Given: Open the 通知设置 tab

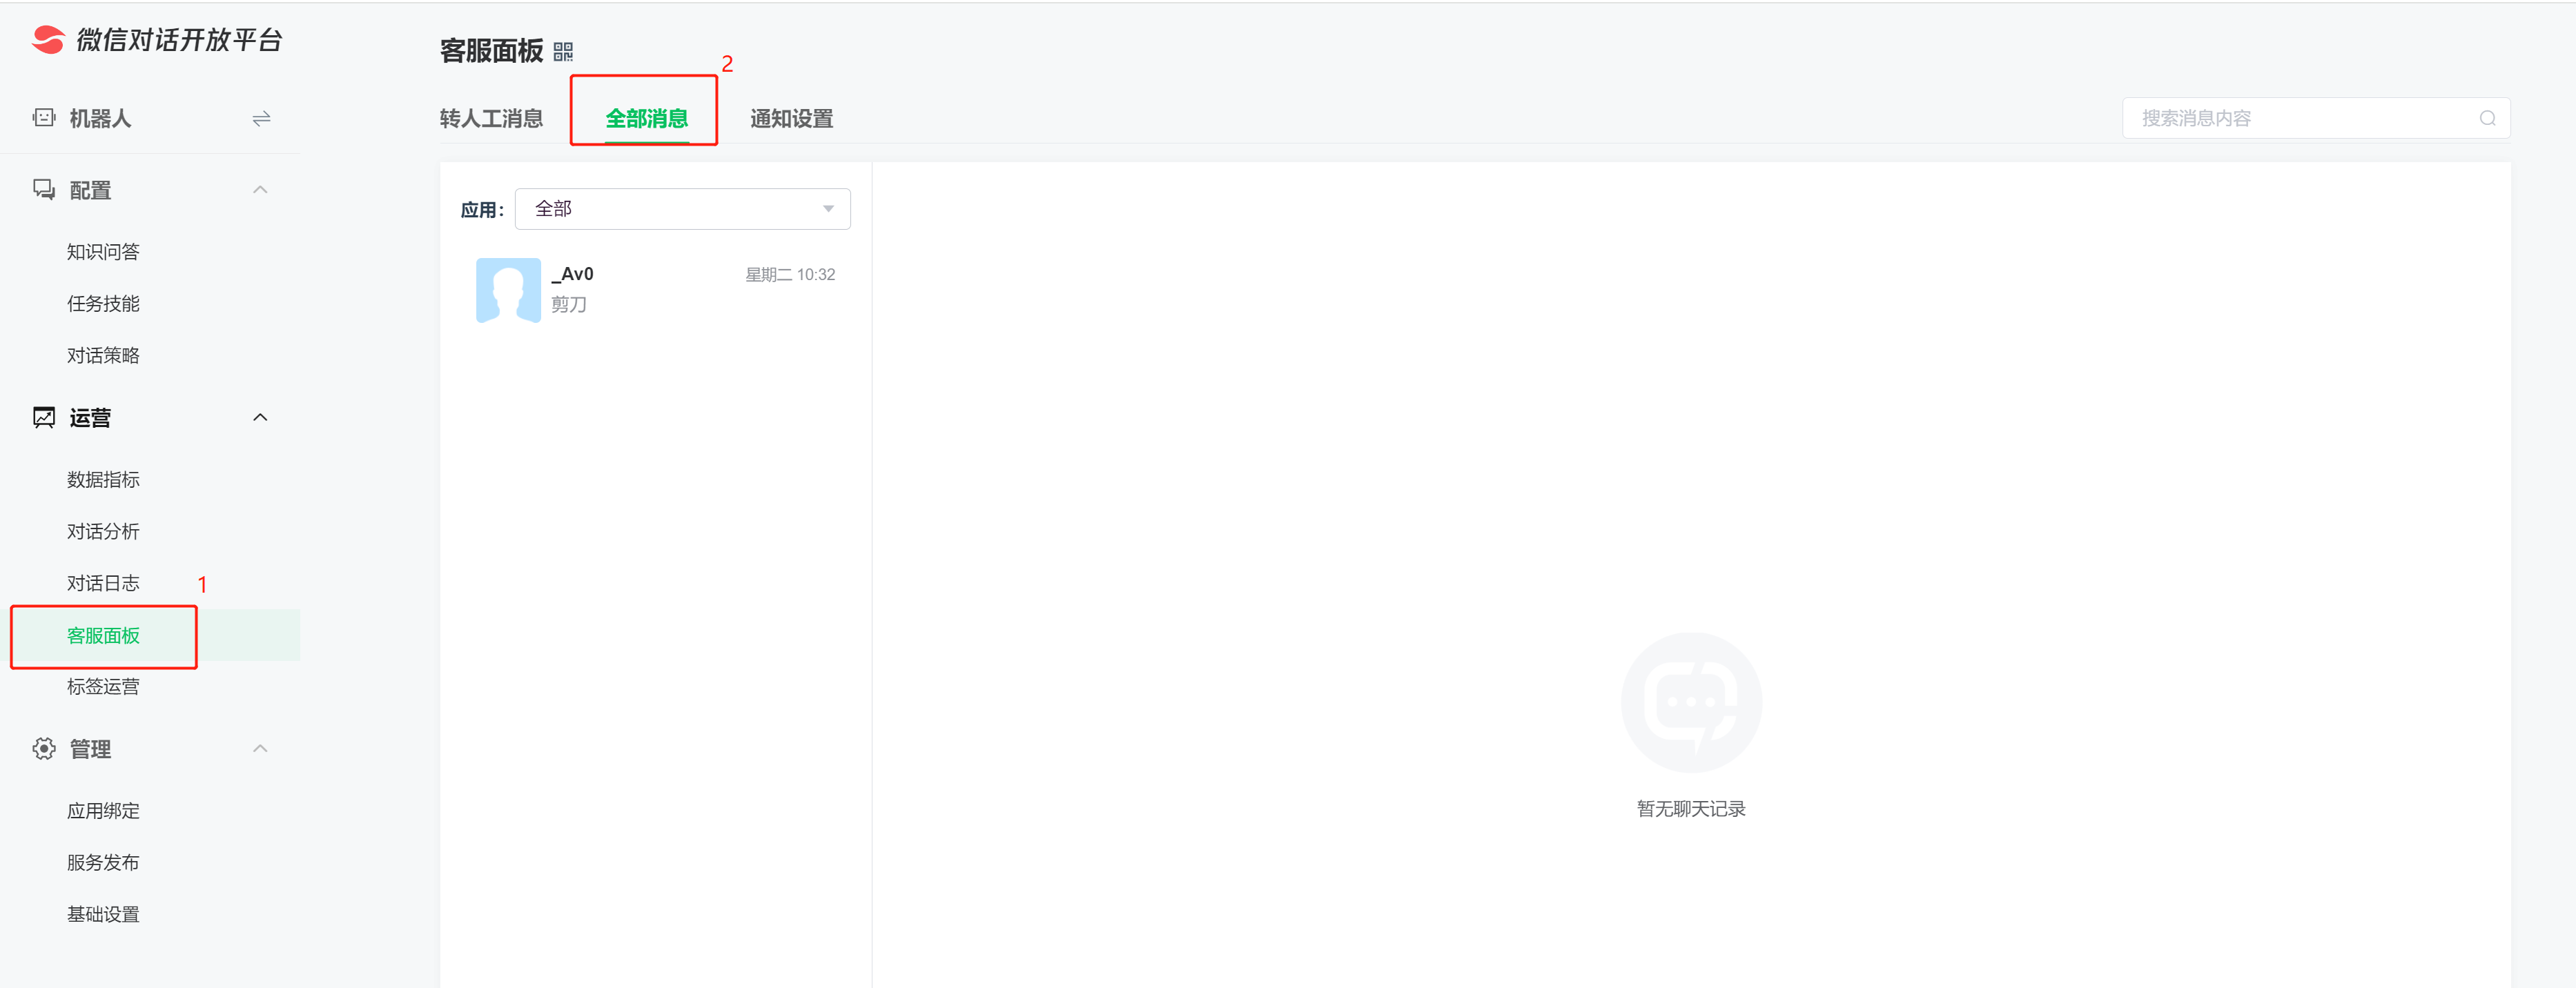Looking at the screenshot, I should tap(791, 119).
